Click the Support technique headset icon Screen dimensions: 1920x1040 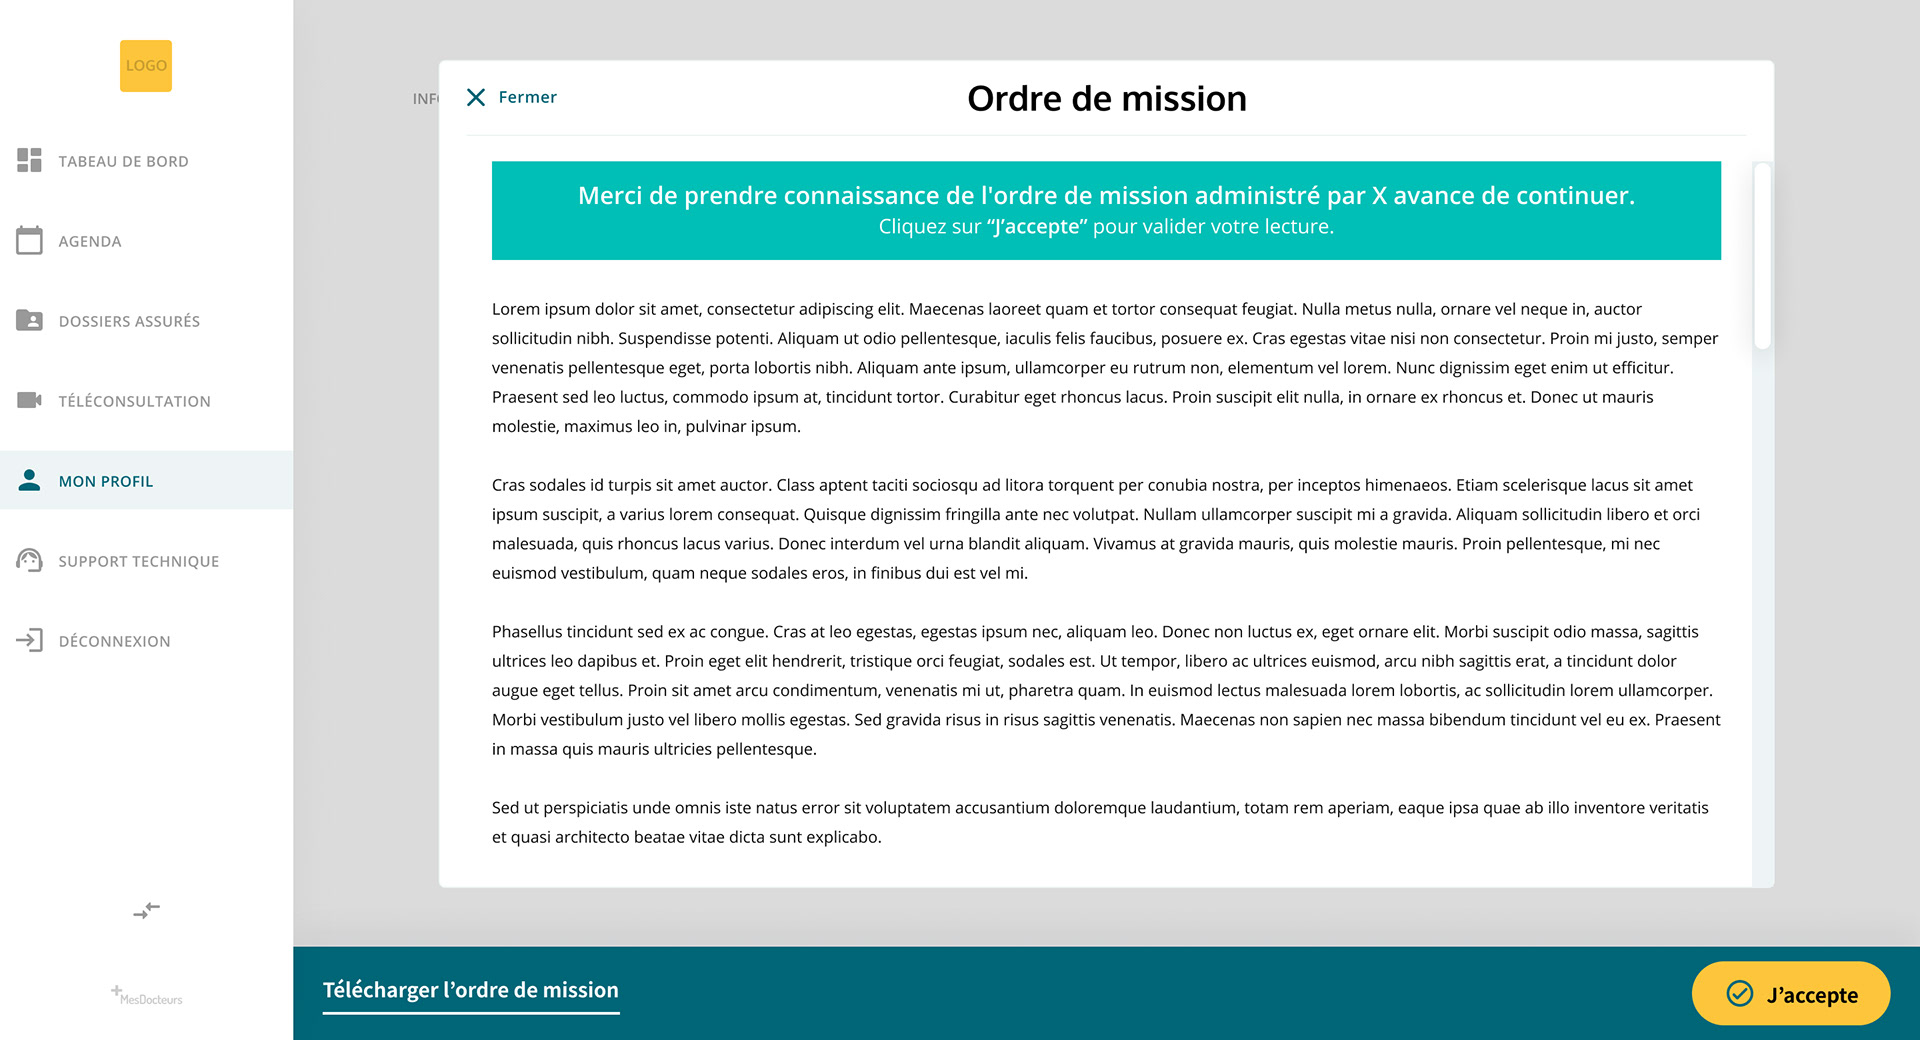click(29, 560)
